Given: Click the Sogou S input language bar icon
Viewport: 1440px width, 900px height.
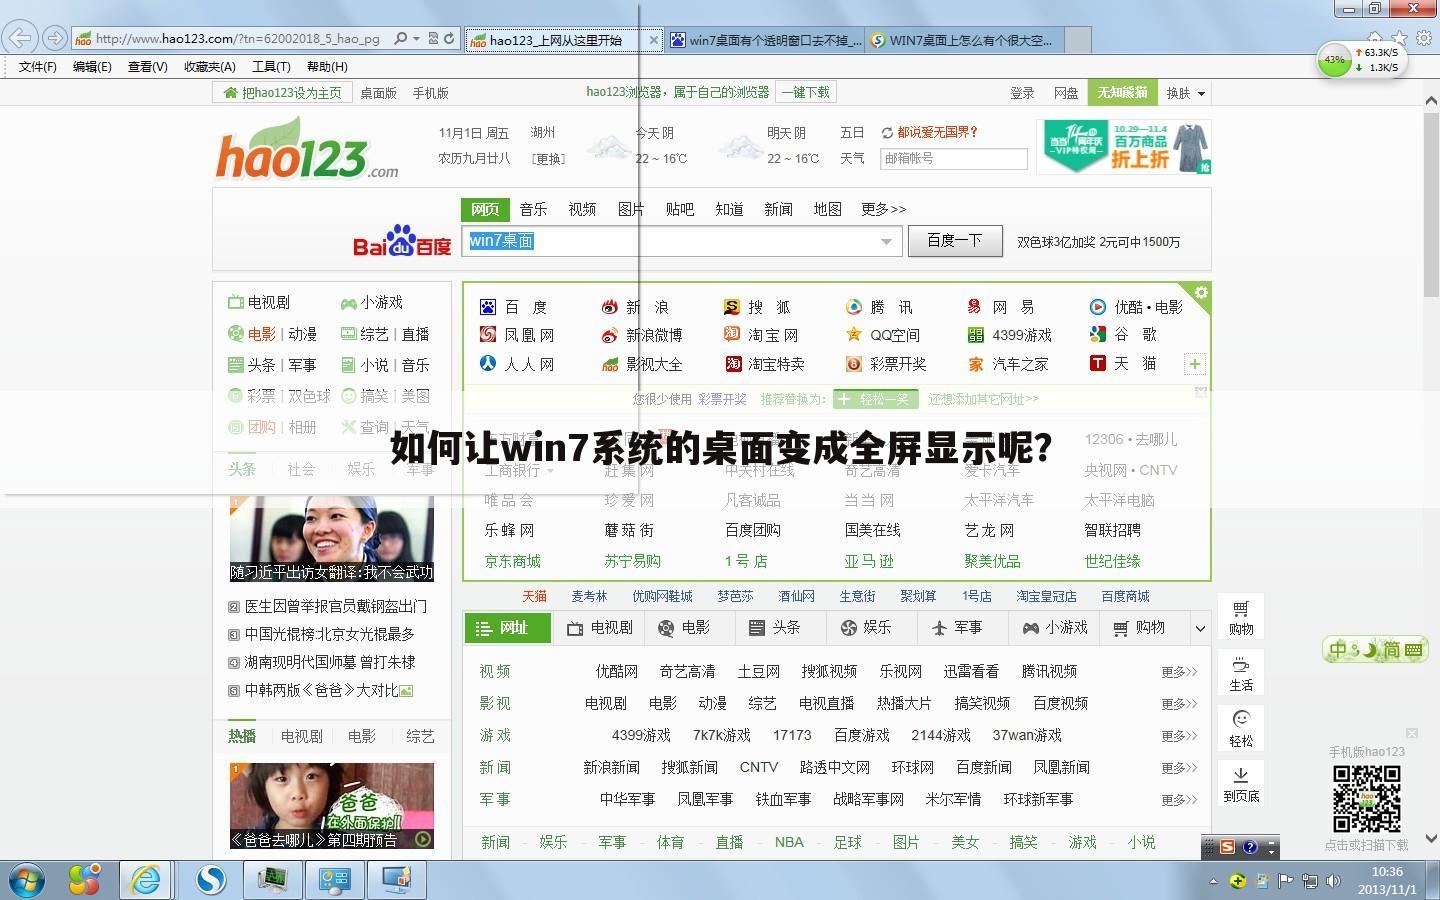Looking at the screenshot, I should 1227,848.
